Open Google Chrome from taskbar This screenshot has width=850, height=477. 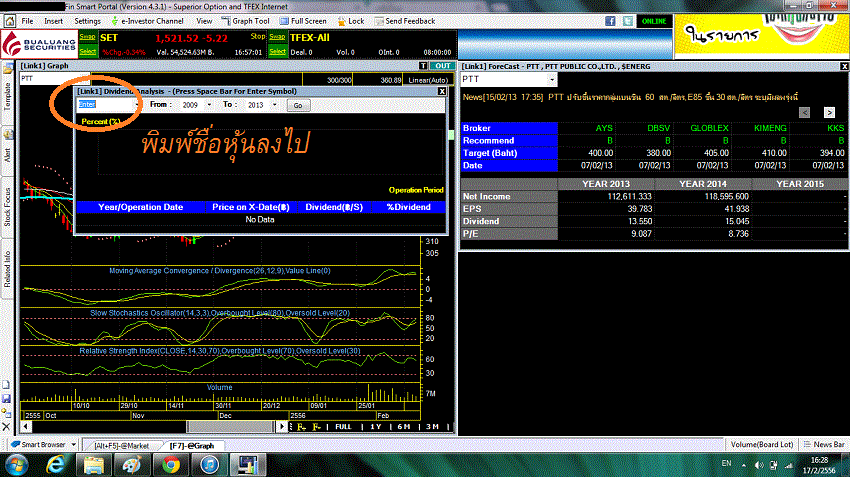pos(171,465)
